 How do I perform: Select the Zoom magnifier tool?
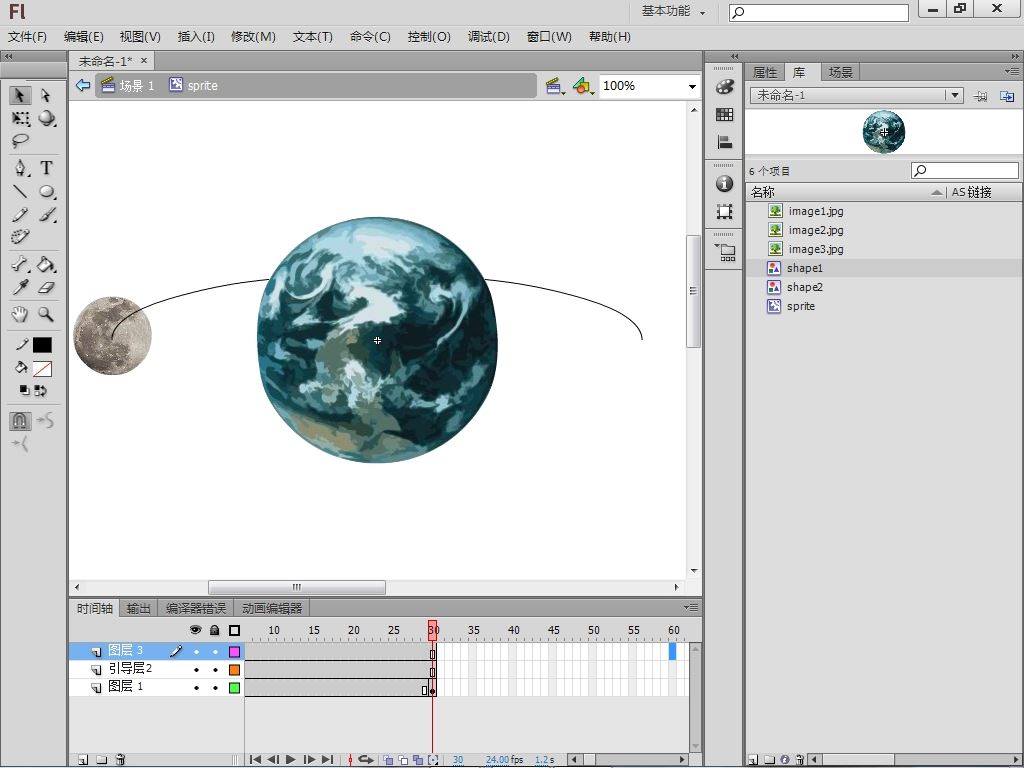click(46, 314)
